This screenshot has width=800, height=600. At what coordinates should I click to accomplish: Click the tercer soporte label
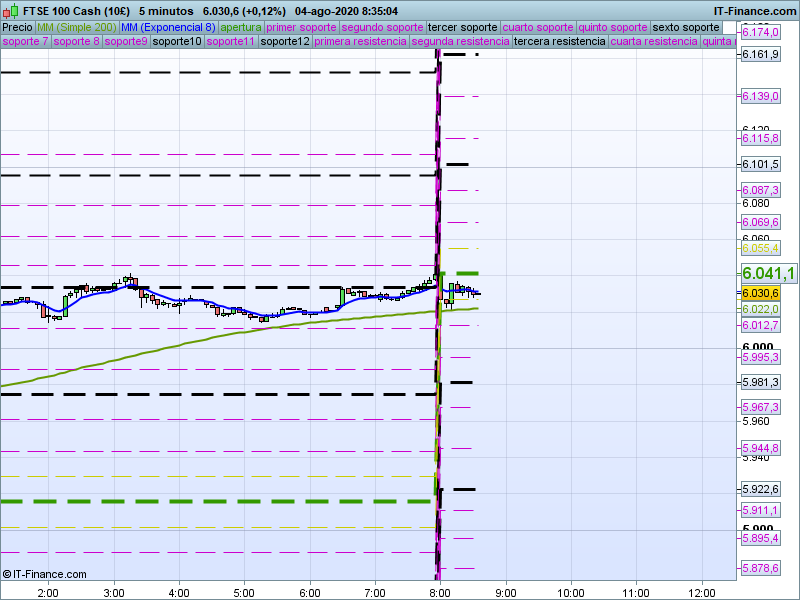(462, 27)
